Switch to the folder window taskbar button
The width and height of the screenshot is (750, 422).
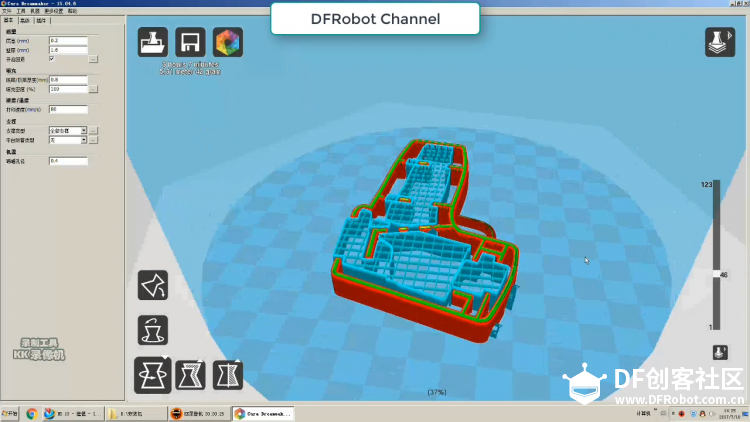click(136, 414)
